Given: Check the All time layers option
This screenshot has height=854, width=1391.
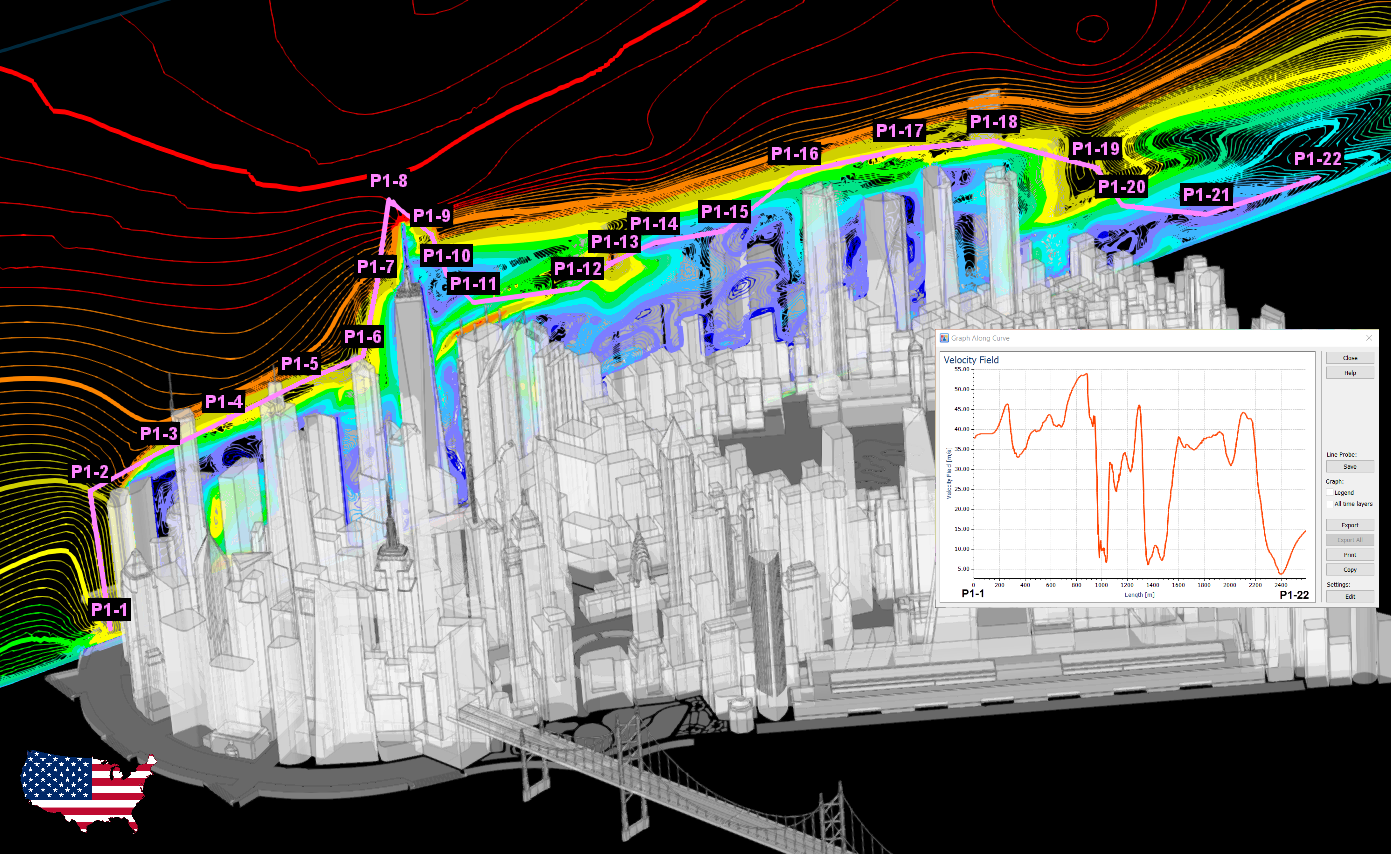Looking at the screenshot, I should (x=1331, y=504).
